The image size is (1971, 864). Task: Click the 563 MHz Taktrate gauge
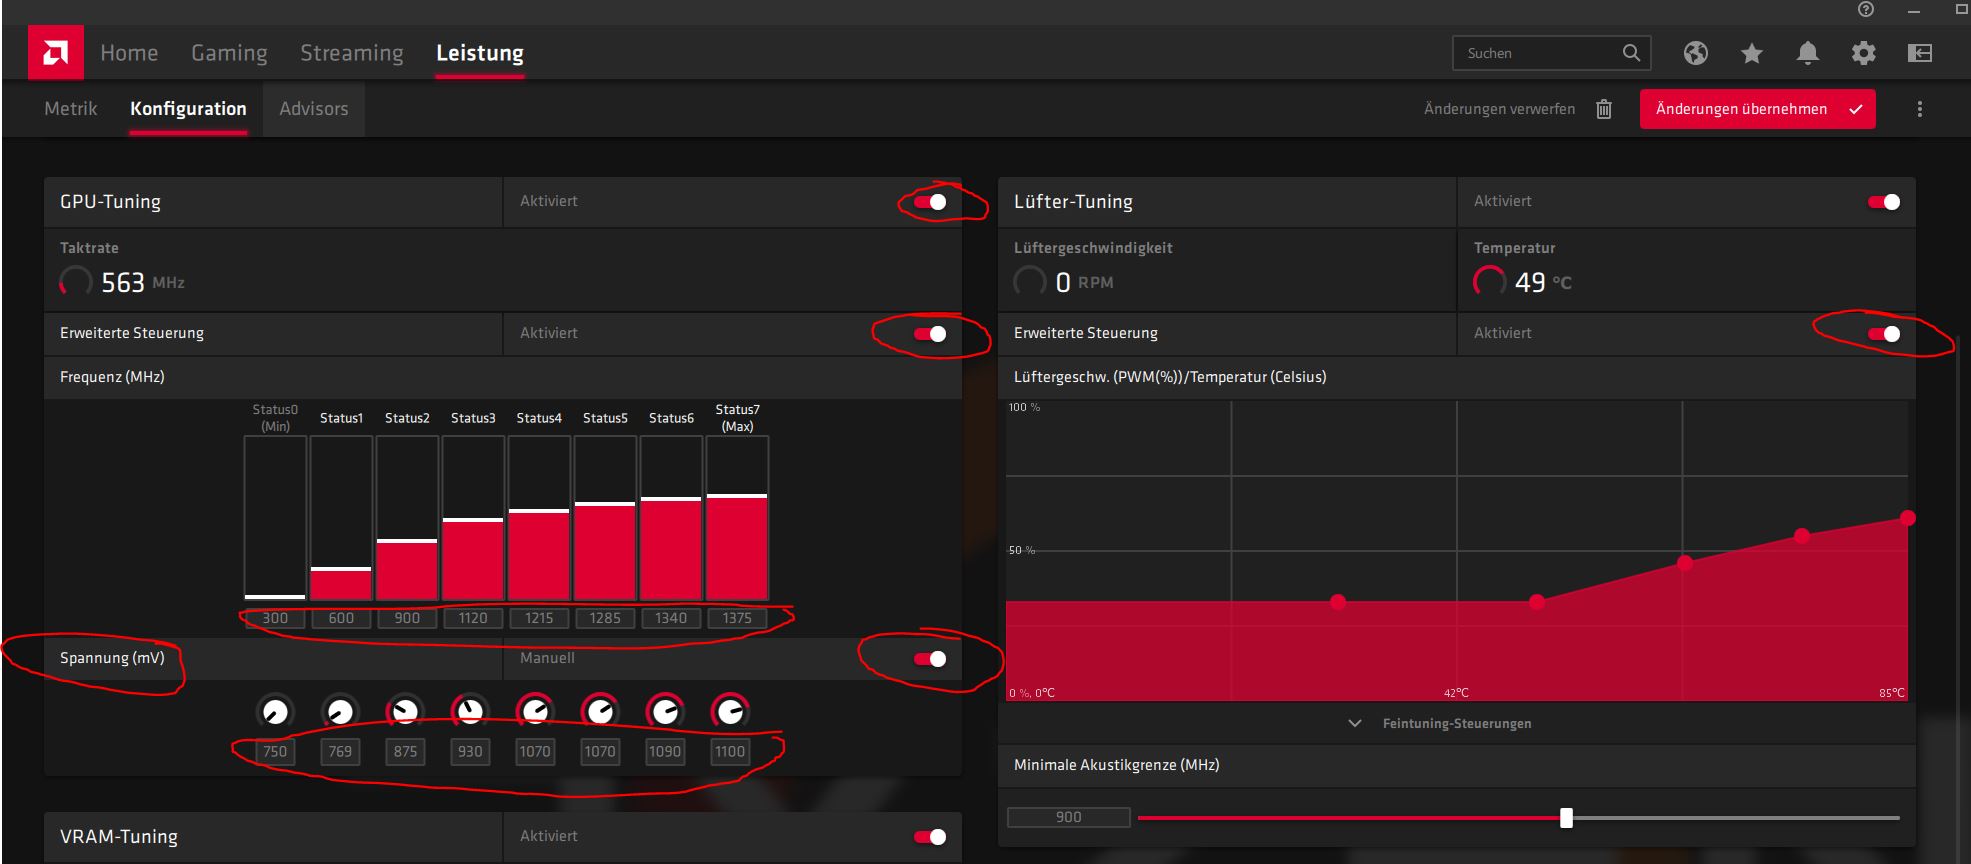tap(76, 282)
